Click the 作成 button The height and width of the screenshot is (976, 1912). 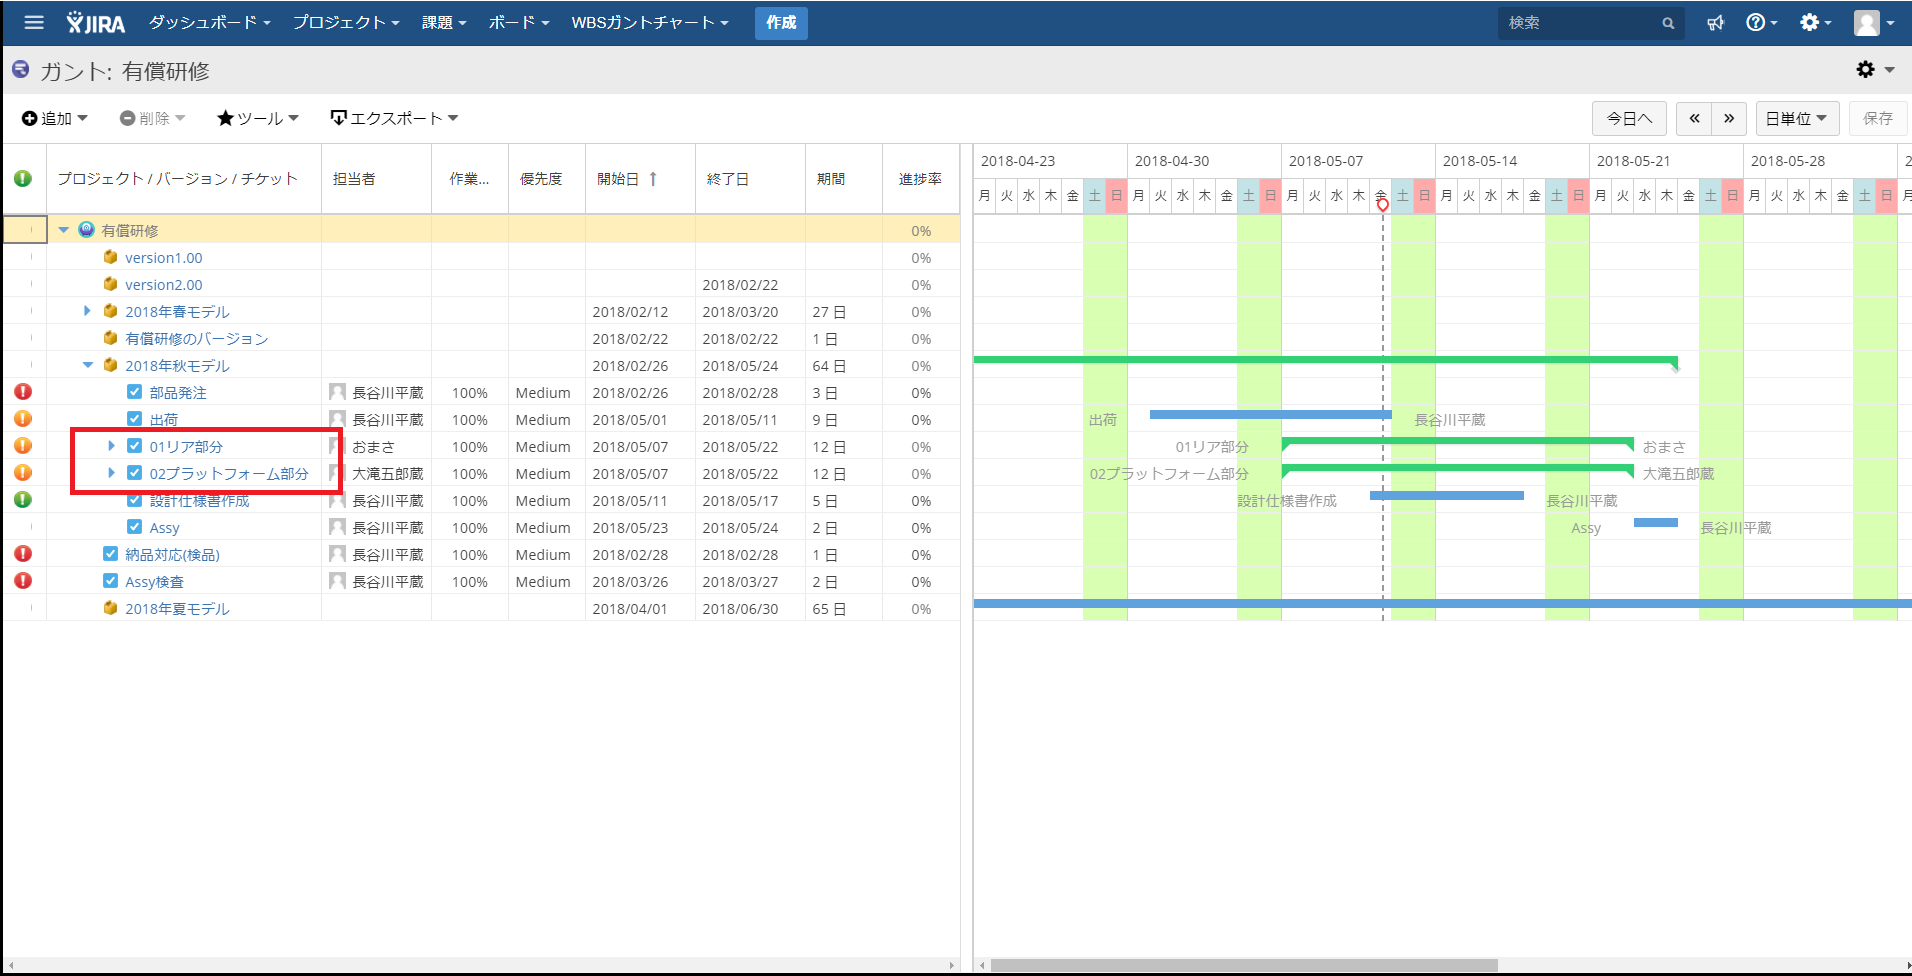click(x=781, y=22)
